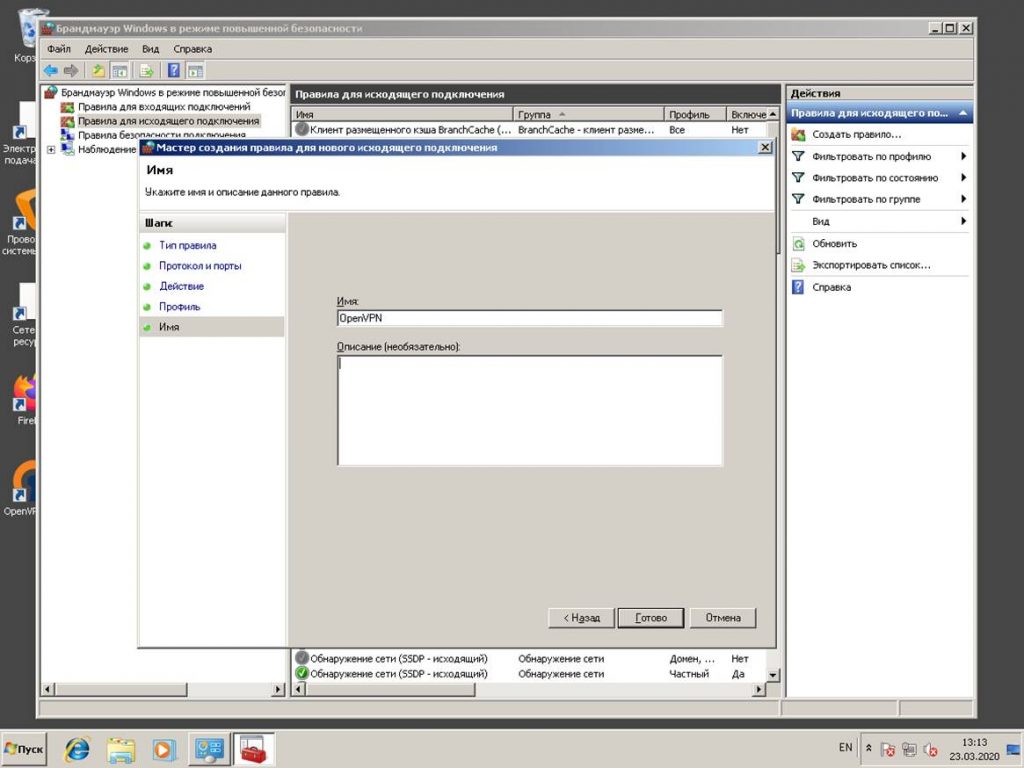
Task: Click the muted volume tray icon
Action: coord(931,750)
